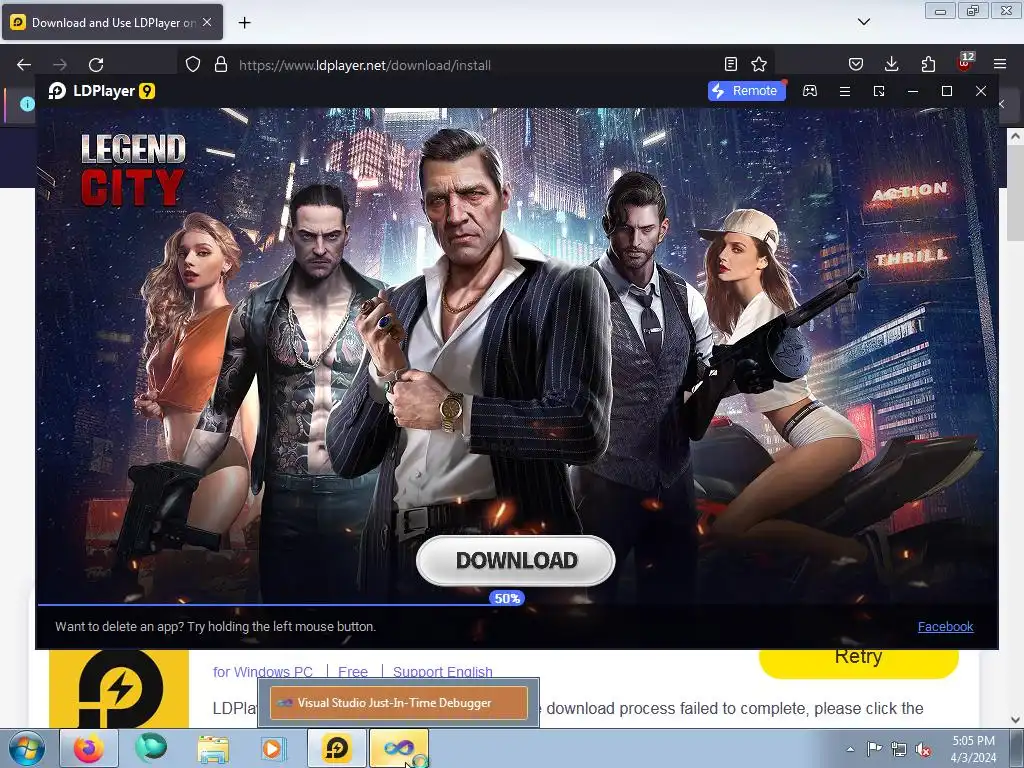Open the Firefox extensions puzzle icon
Viewport: 1024px width, 768px height.
click(928, 64)
